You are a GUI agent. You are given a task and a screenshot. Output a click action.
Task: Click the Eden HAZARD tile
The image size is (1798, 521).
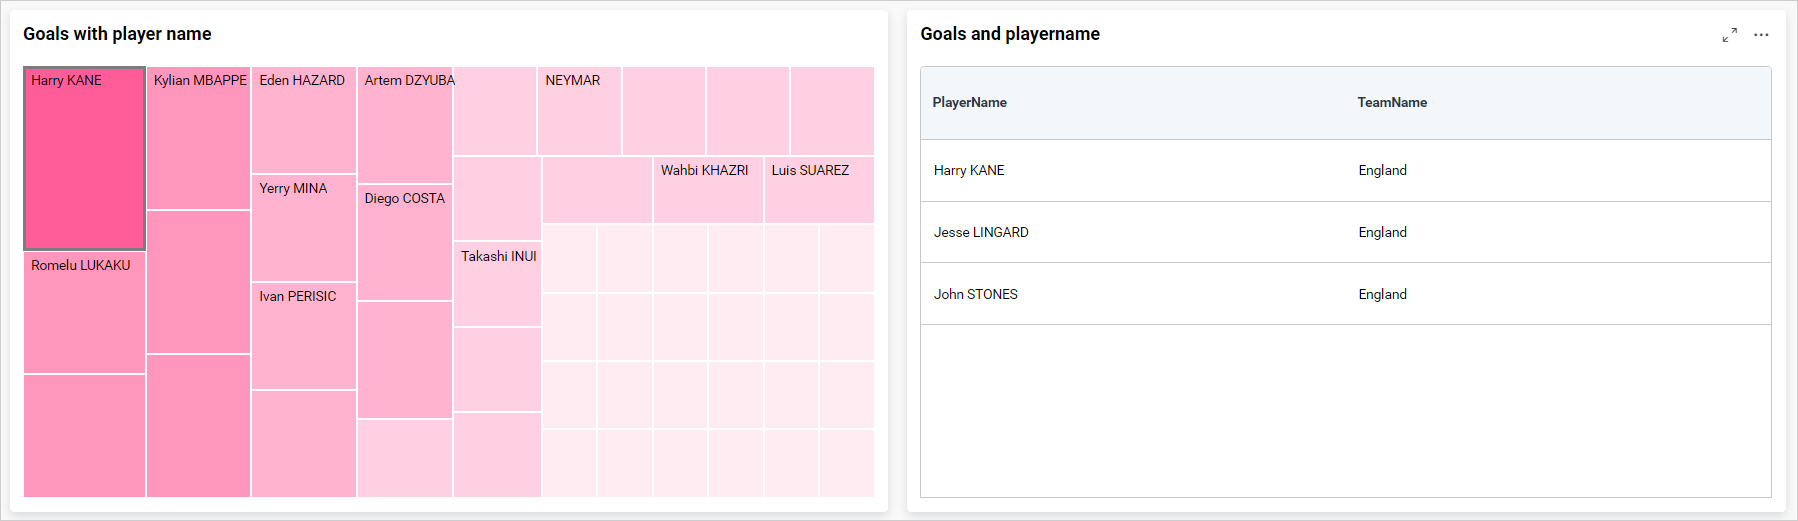coord(304,120)
